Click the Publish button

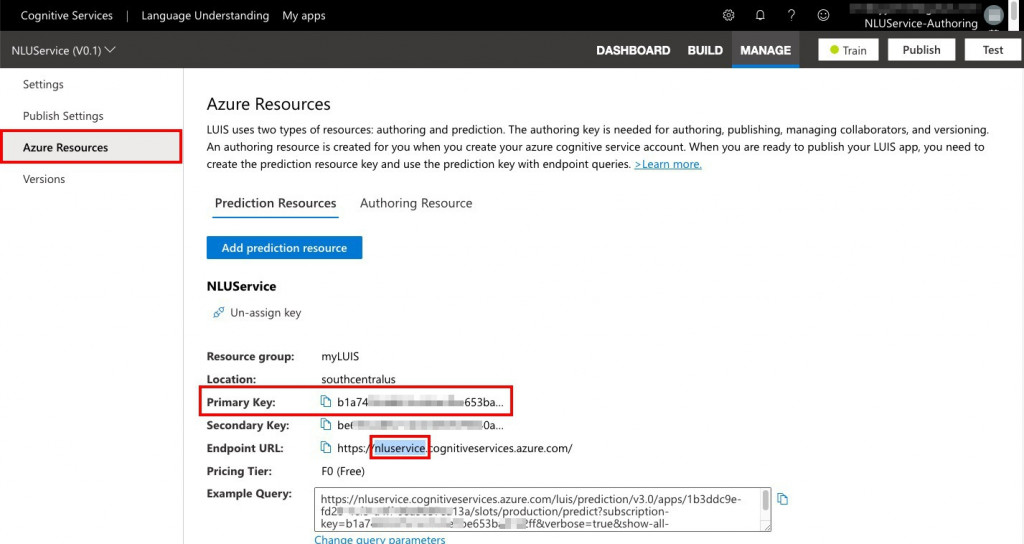click(x=921, y=50)
